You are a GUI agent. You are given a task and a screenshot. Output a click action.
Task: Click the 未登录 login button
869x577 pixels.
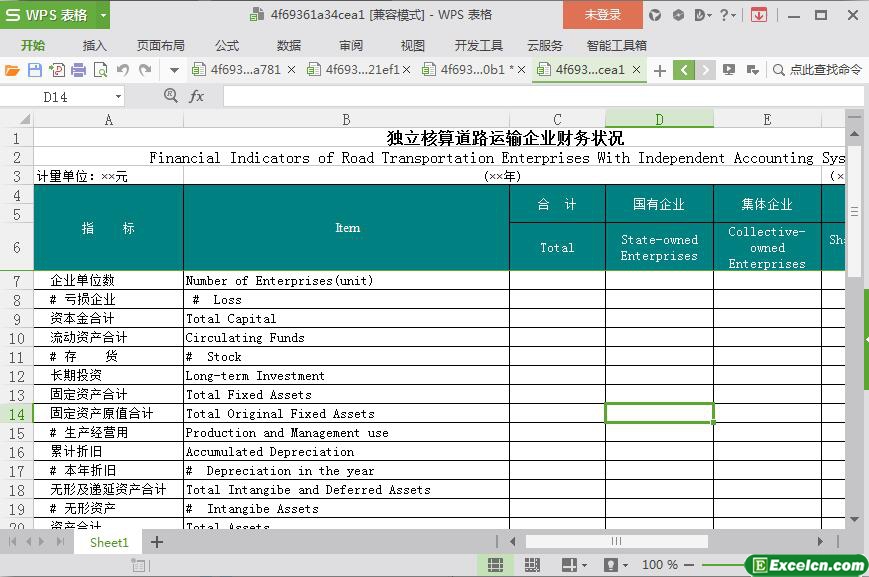(602, 15)
